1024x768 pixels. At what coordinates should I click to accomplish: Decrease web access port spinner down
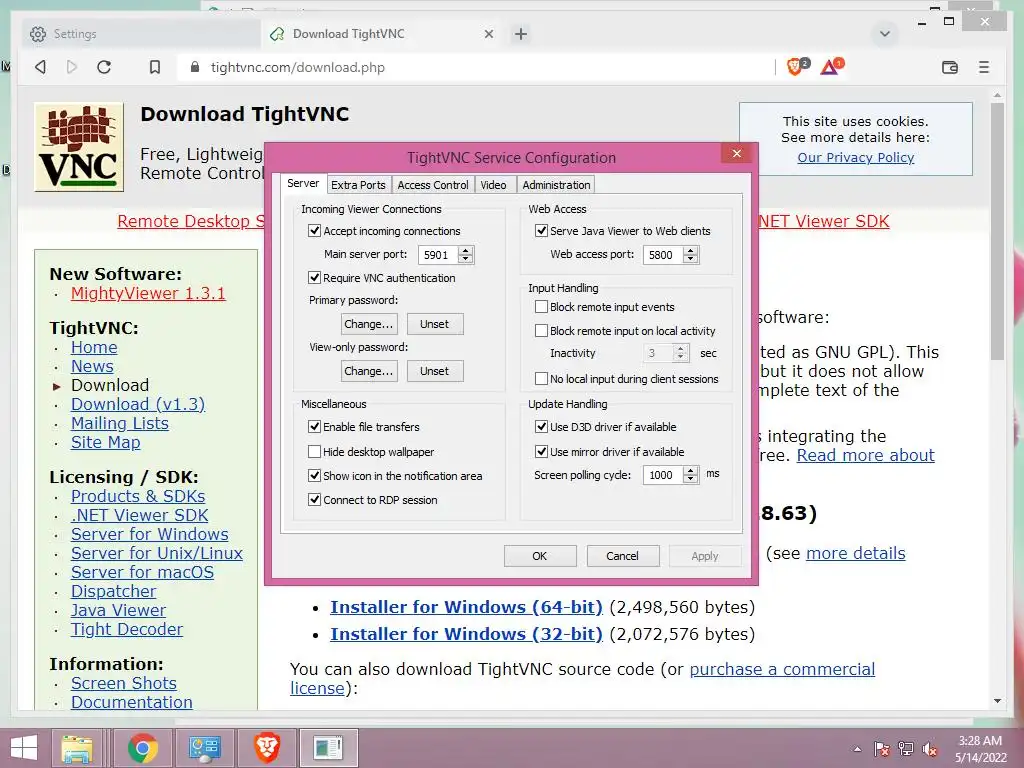pos(691,259)
